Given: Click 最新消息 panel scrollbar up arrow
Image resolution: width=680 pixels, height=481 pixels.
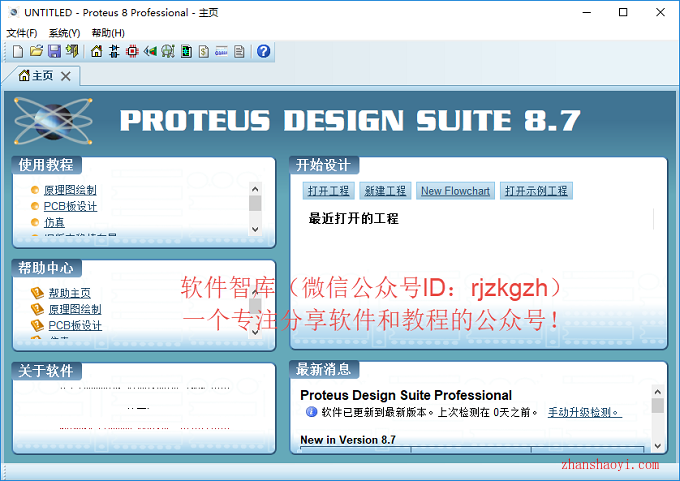Looking at the screenshot, I should point(658,392).
